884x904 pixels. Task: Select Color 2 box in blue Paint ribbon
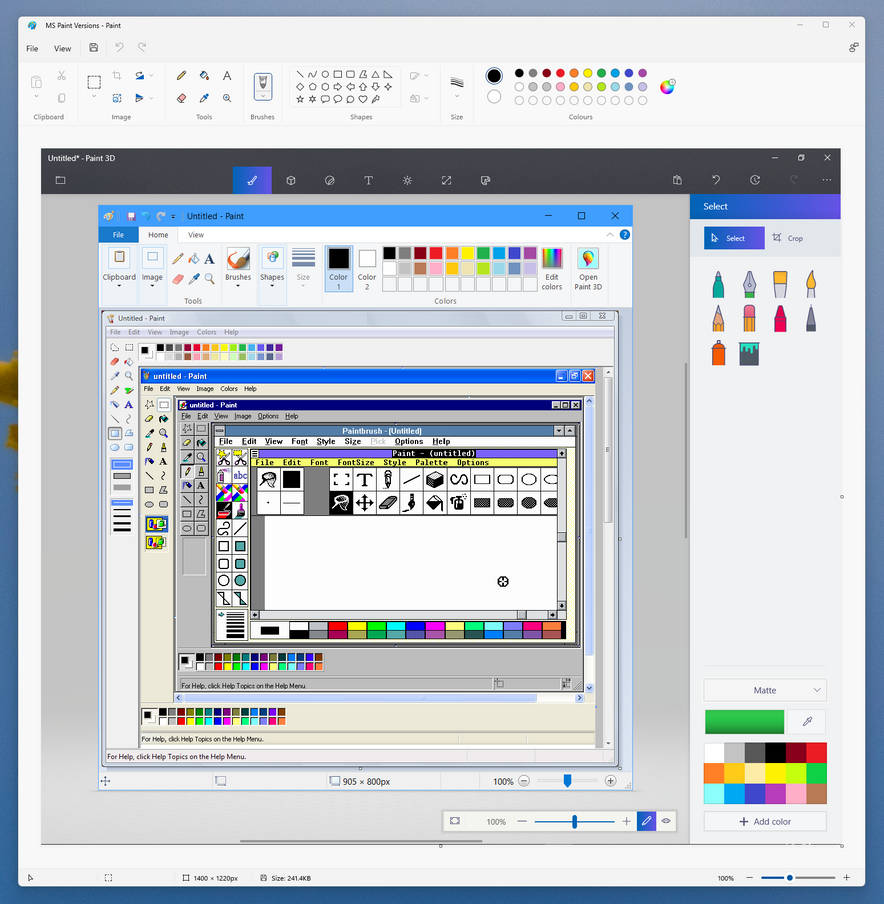click(x=367, y=269)
